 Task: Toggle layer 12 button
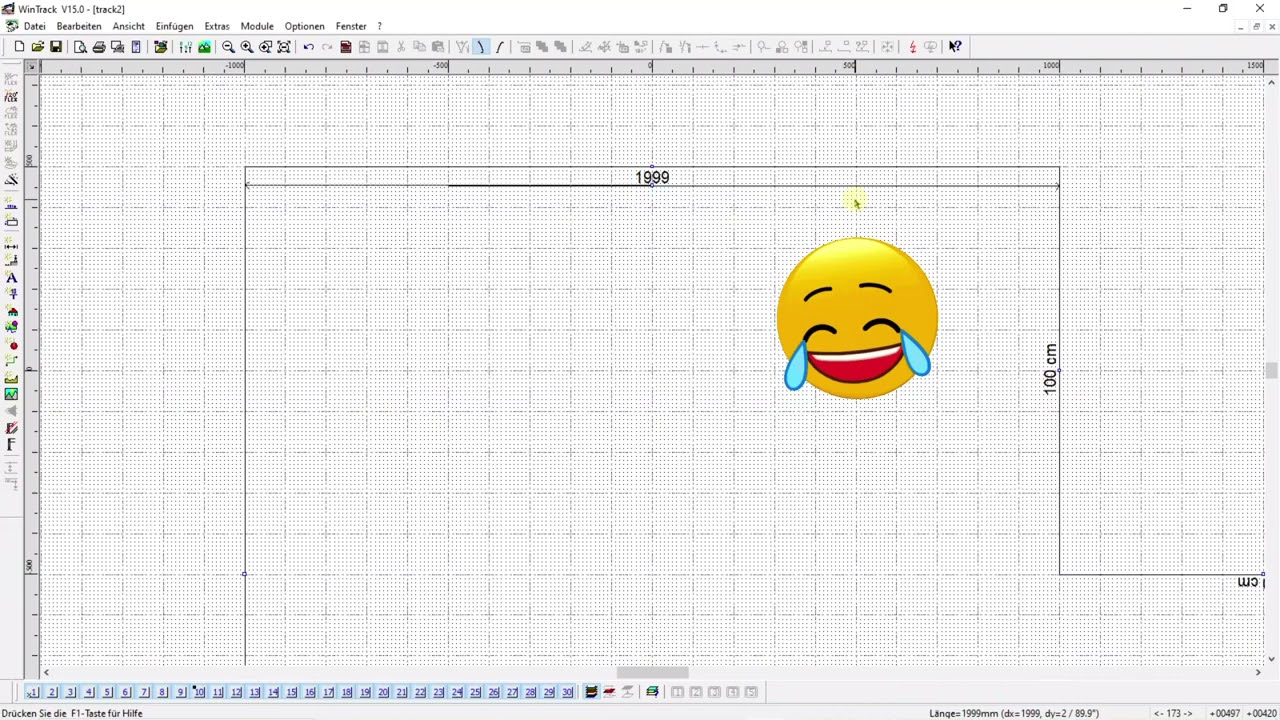(x=236, y=692)
